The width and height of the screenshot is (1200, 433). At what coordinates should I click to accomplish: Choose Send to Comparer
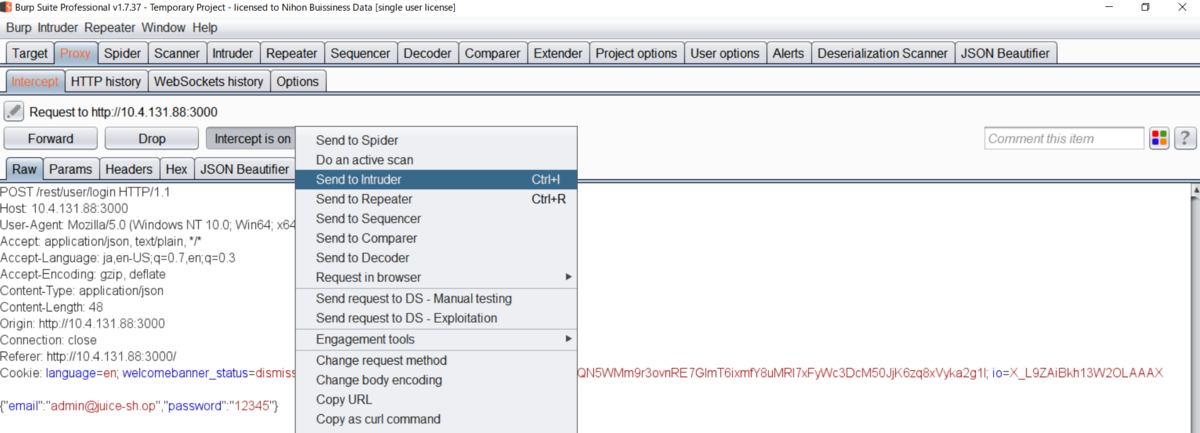(x=436, y=238)
